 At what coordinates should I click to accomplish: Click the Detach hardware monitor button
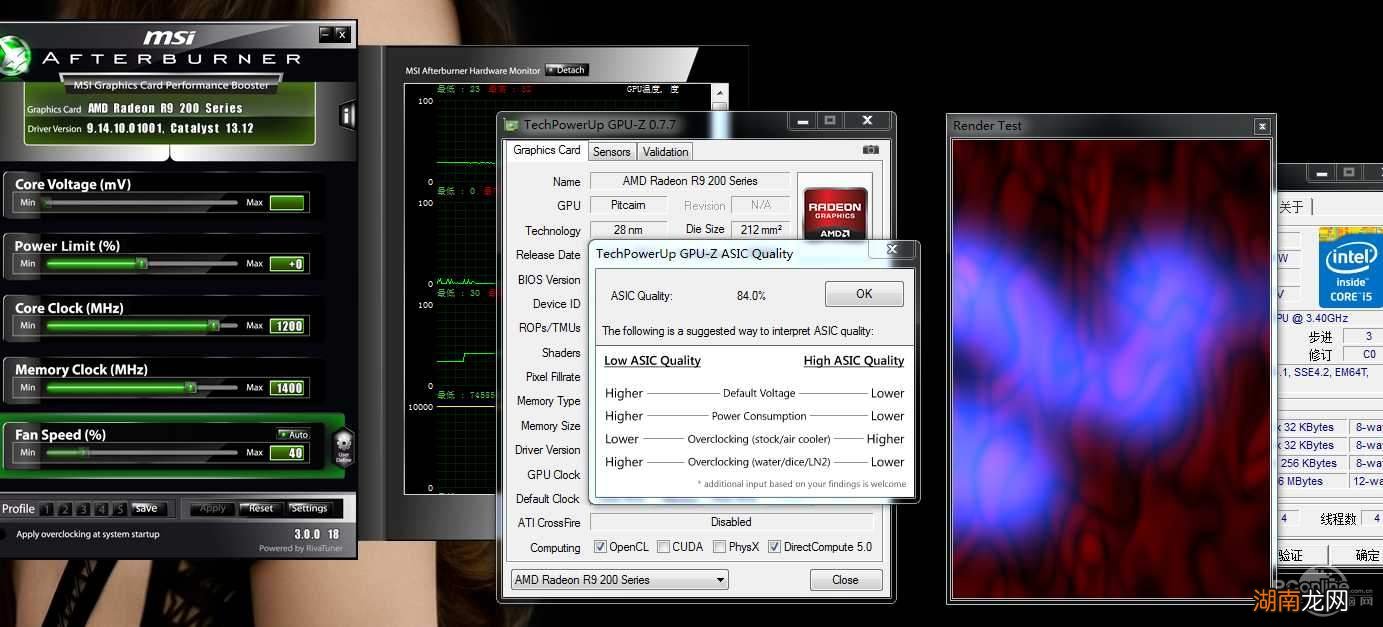pos(566,70)
